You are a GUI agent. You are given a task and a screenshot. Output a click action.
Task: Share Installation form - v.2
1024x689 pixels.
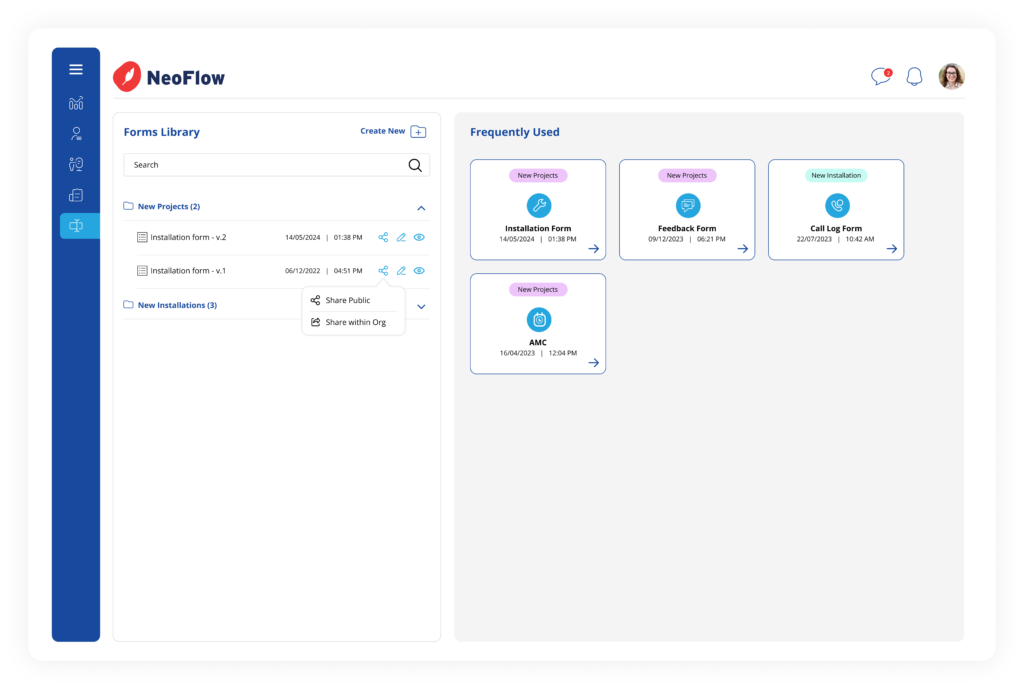383,237
